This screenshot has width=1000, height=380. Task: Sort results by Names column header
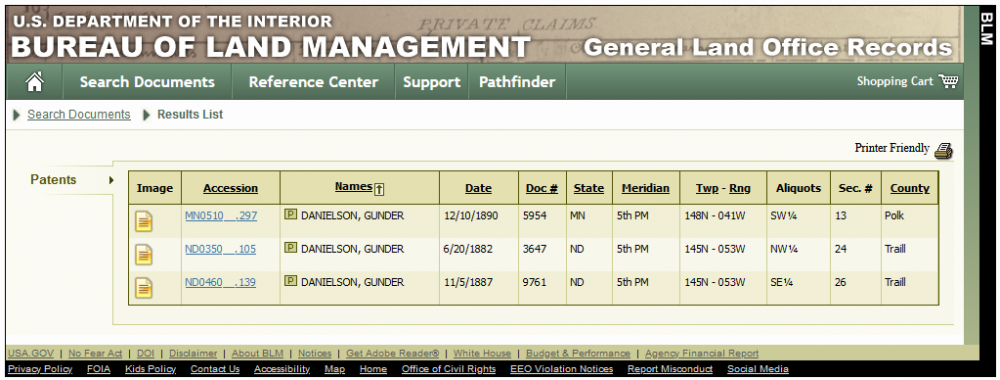(353, 187)
